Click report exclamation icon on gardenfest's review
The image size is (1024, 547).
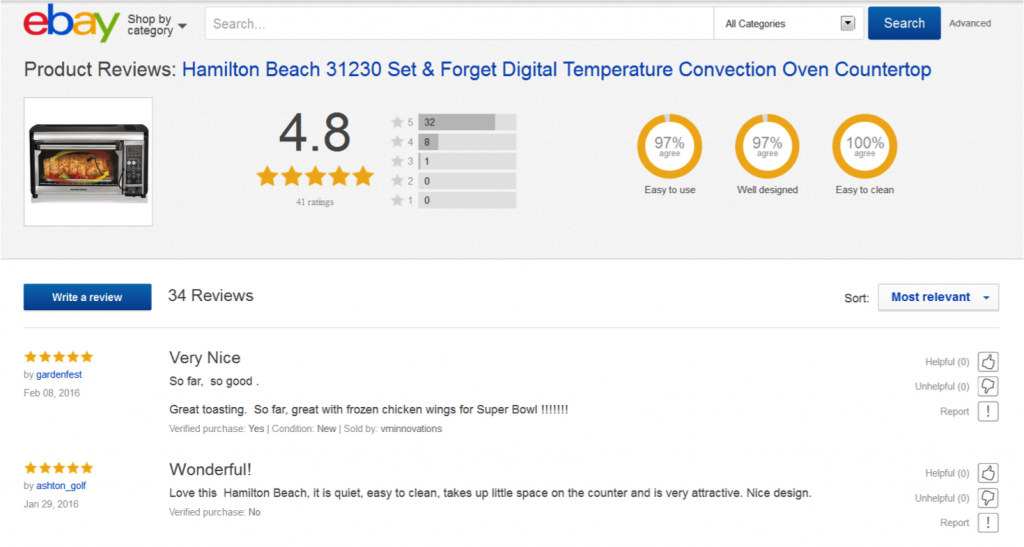pyautogui.click(x=988, y=411)
